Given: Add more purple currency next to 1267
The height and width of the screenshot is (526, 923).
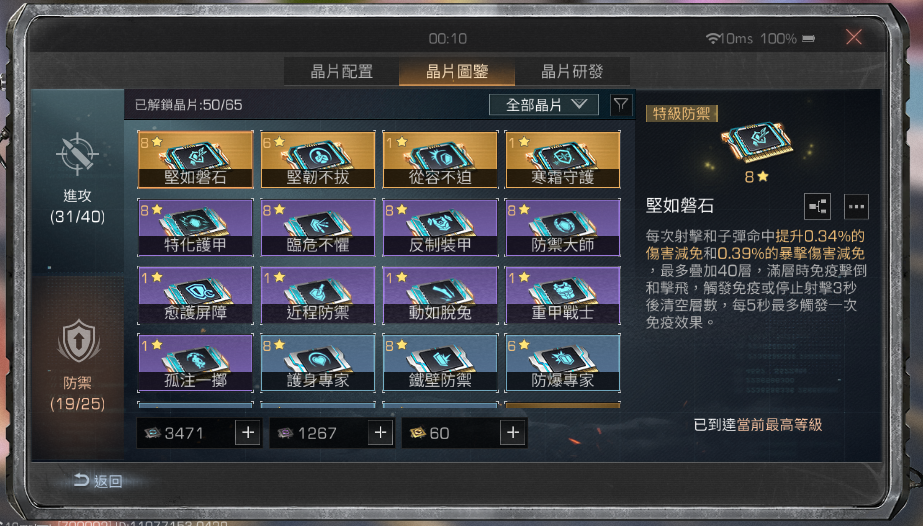Looking at the screenshot, I should click(x=380, y=433).
